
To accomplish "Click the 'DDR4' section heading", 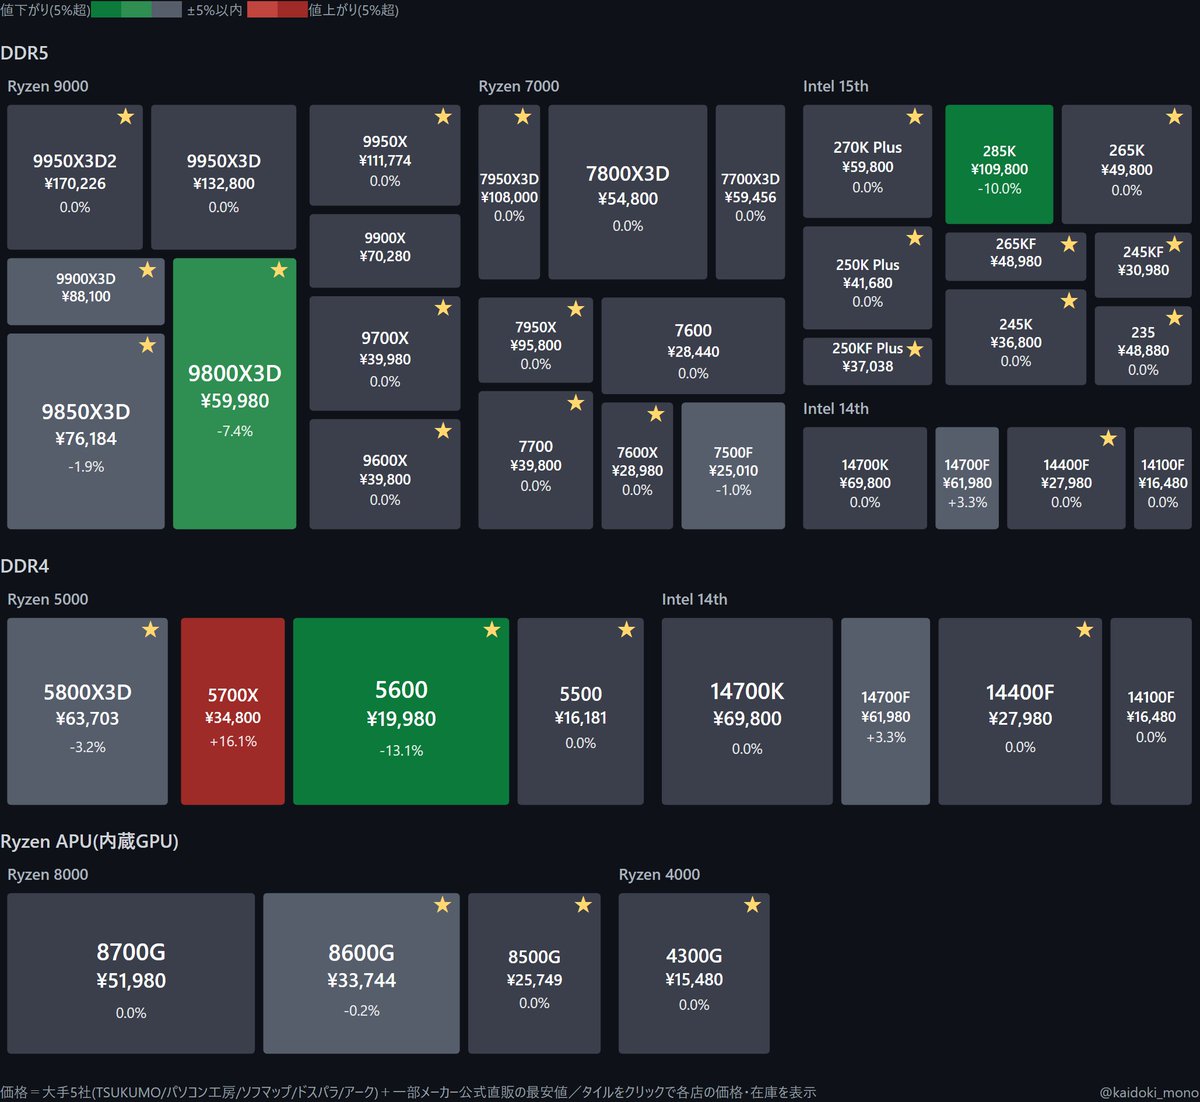I will (x=24, y=566).
